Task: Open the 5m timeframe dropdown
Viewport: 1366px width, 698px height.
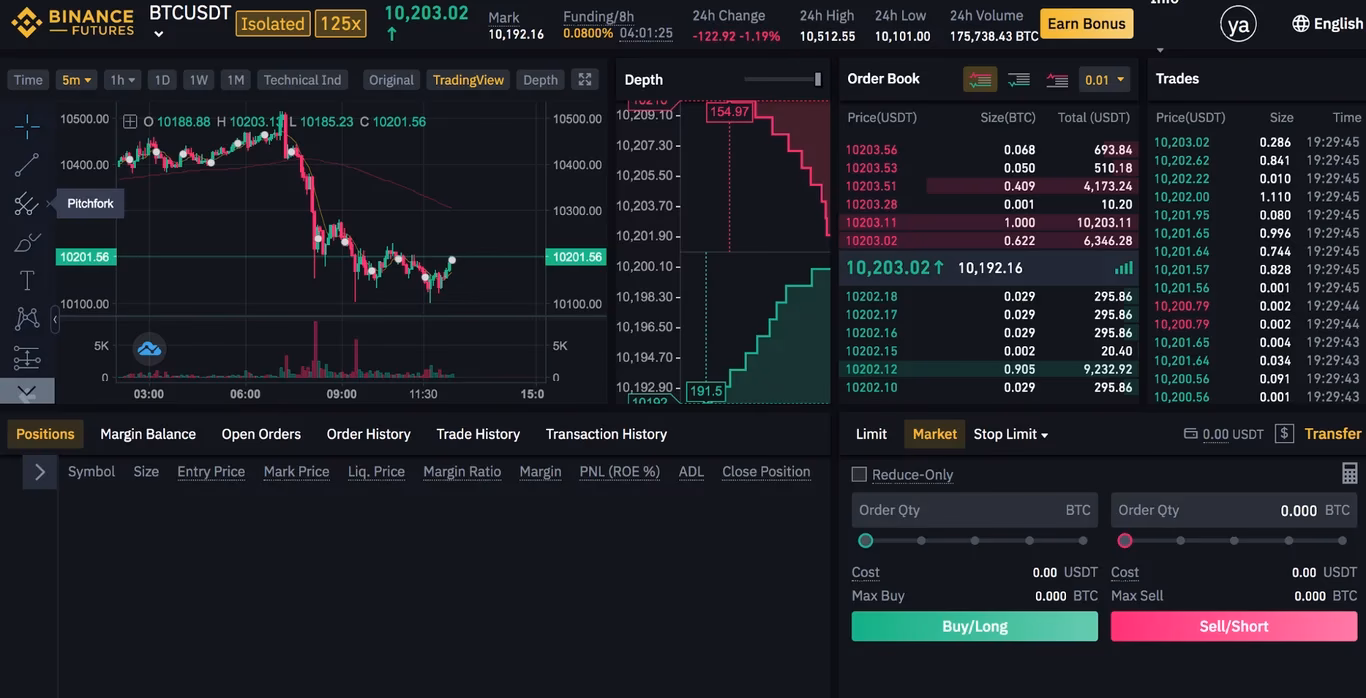Action: tap(76, 79)
